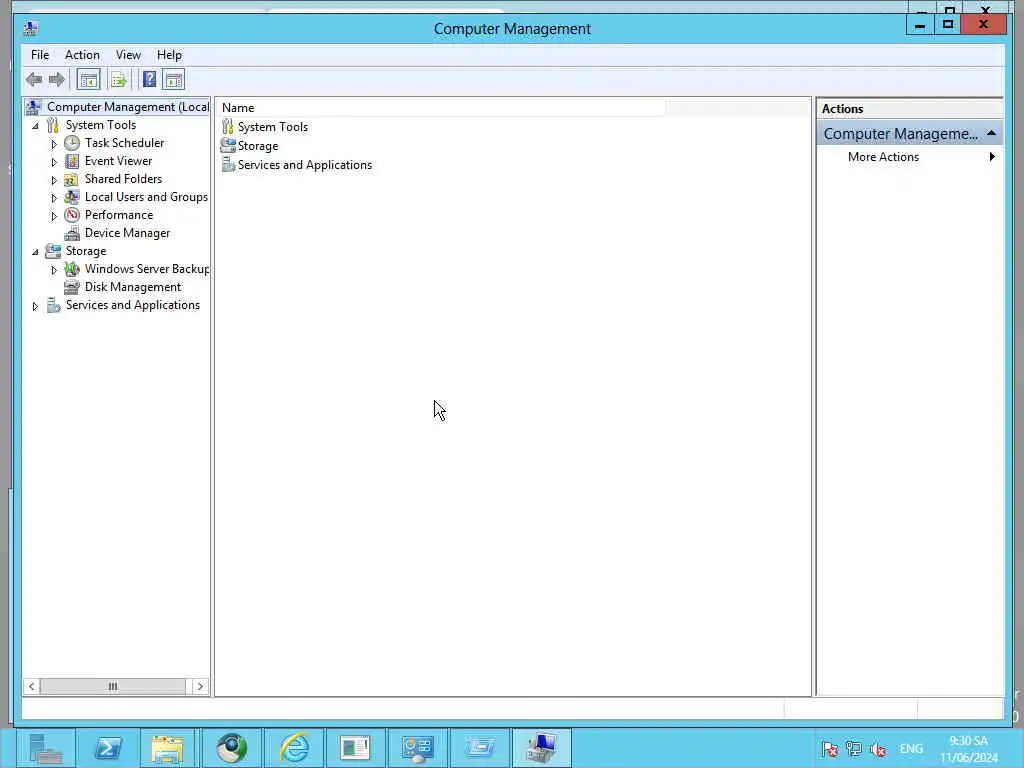The image size is (1024, 768).
Task: Click 'System Tools' text in center list
Action: click(x=273, y=127)
